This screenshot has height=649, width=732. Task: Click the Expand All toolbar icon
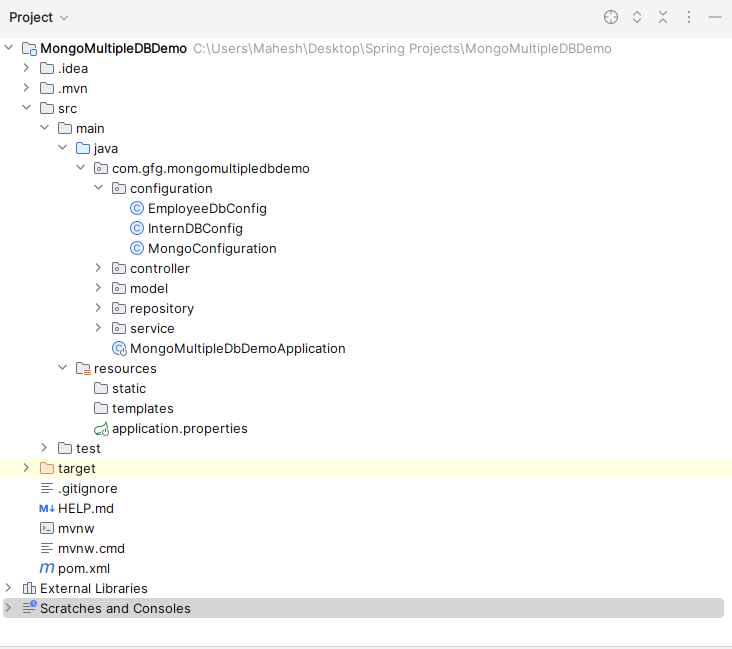(637, 17)
